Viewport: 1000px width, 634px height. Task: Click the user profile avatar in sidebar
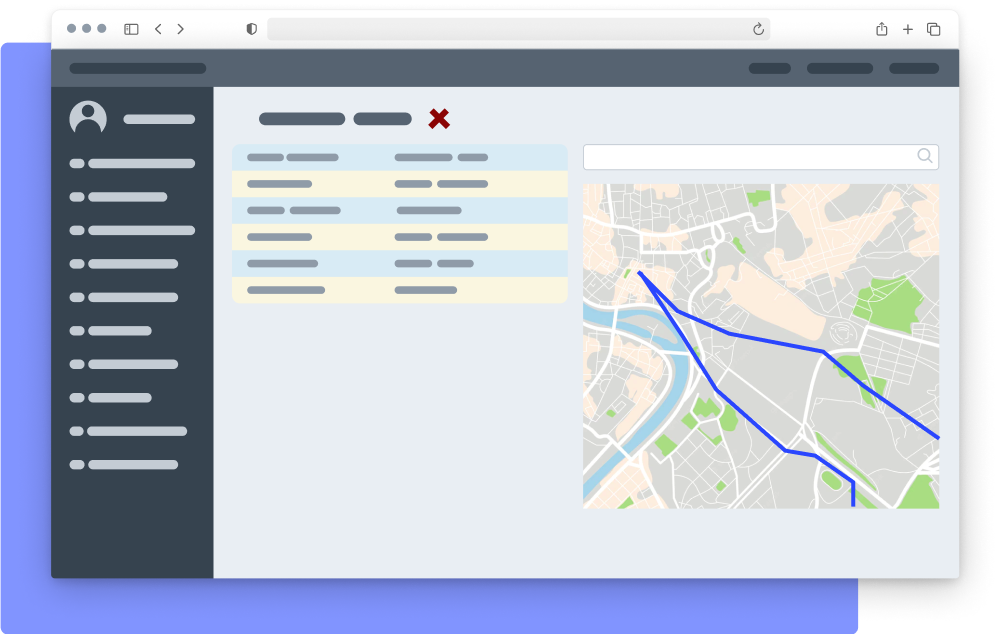tap(88, 119)
